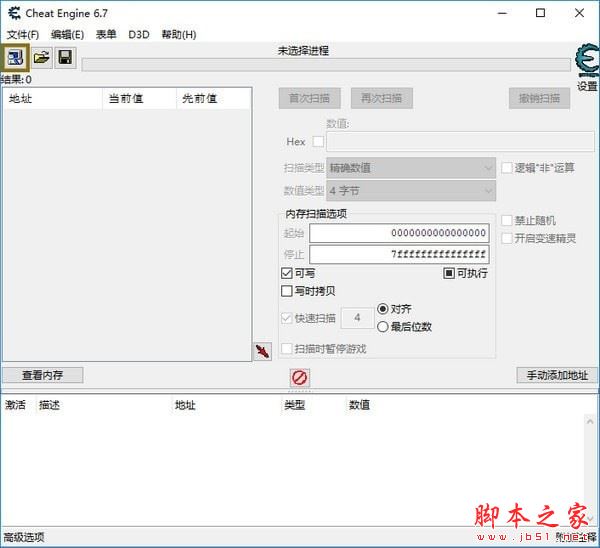Click the 先前值 column header

point(214,99)
